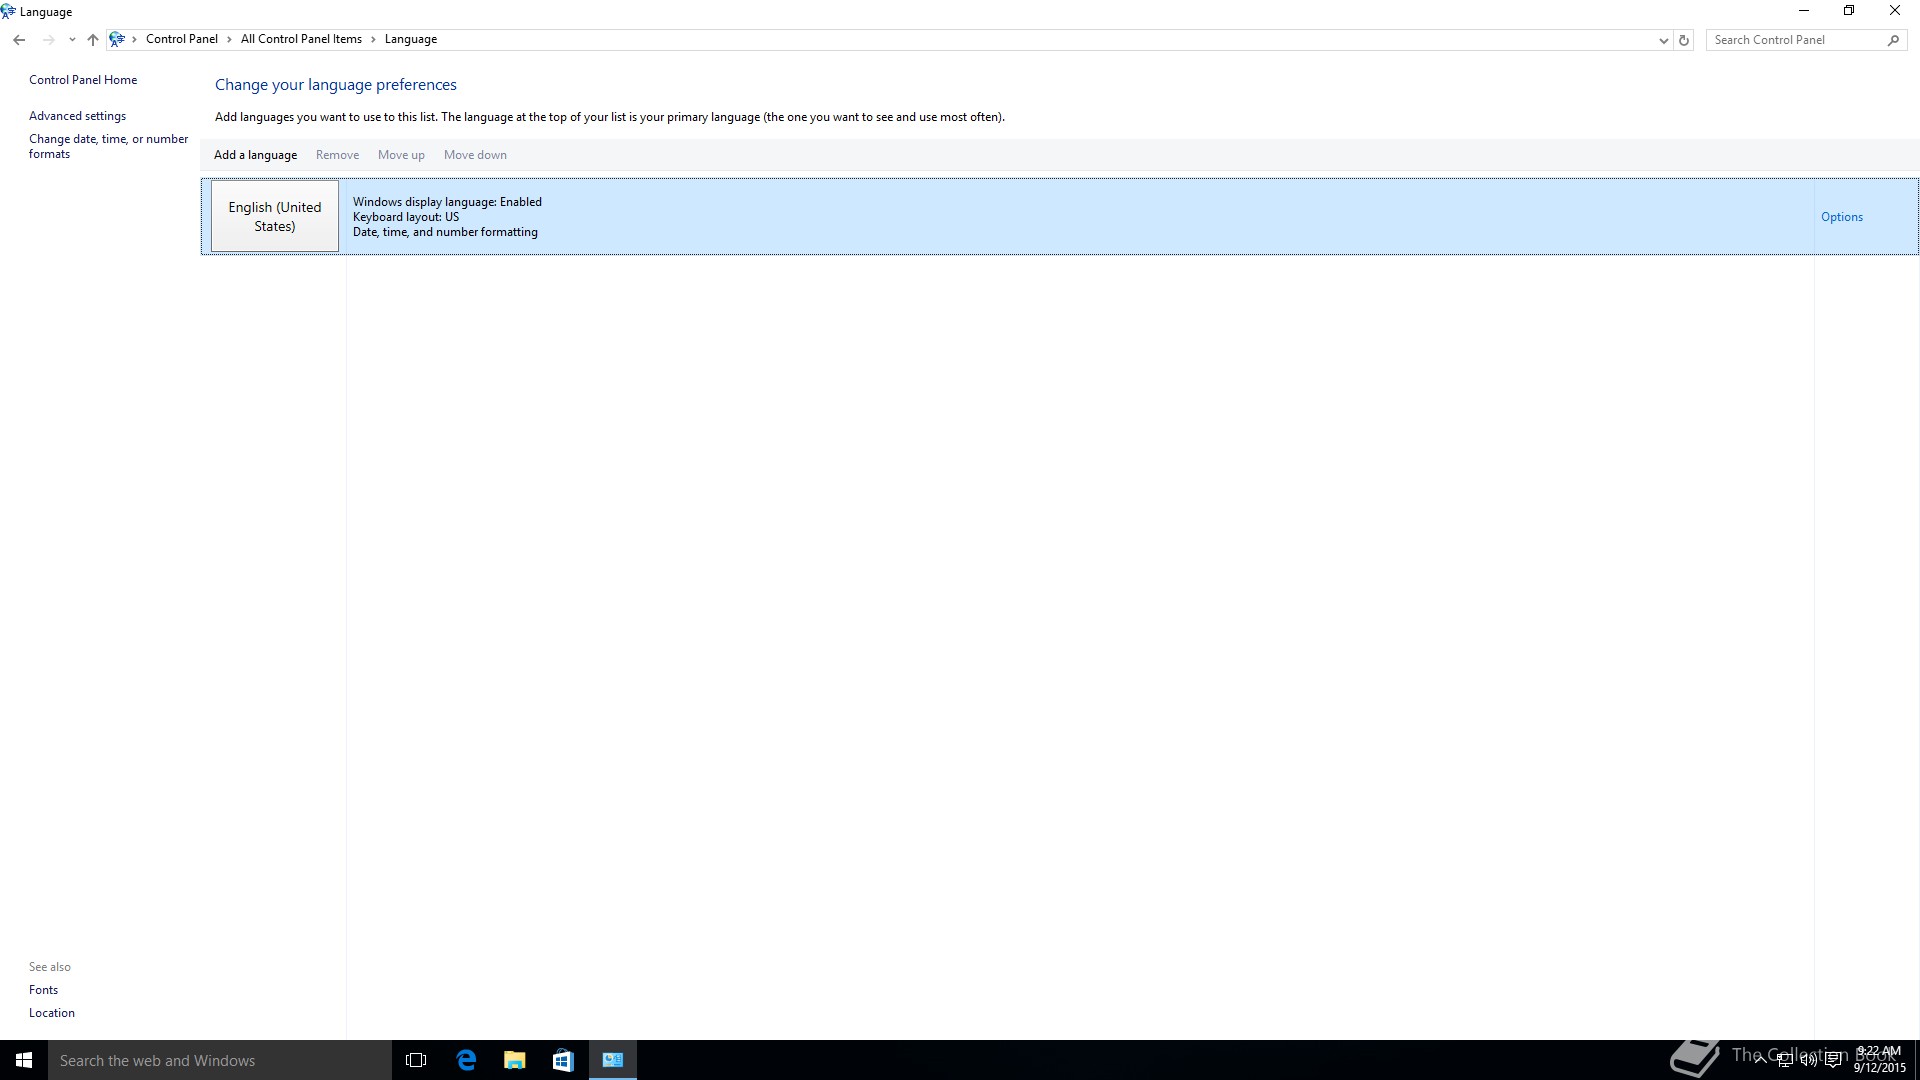Click Remove in the language toolbar
The width and height of the screenshot is (1920, 1080).
[x=337, y=155]
